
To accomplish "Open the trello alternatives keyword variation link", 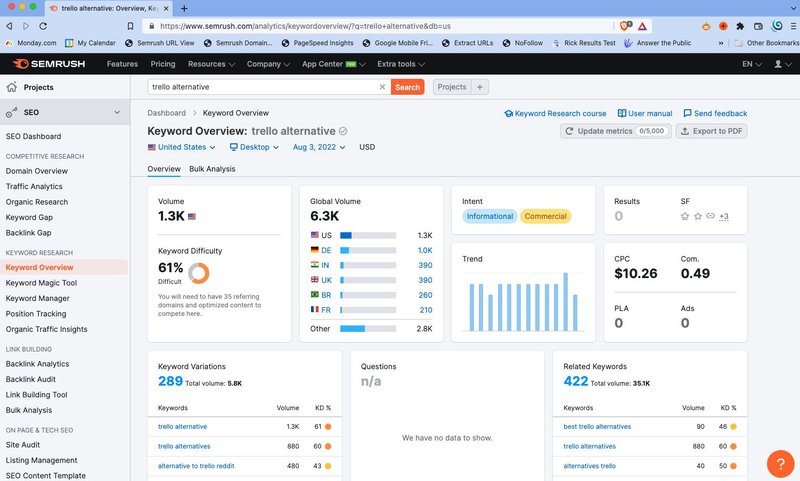I will click(x=184, y=446).
